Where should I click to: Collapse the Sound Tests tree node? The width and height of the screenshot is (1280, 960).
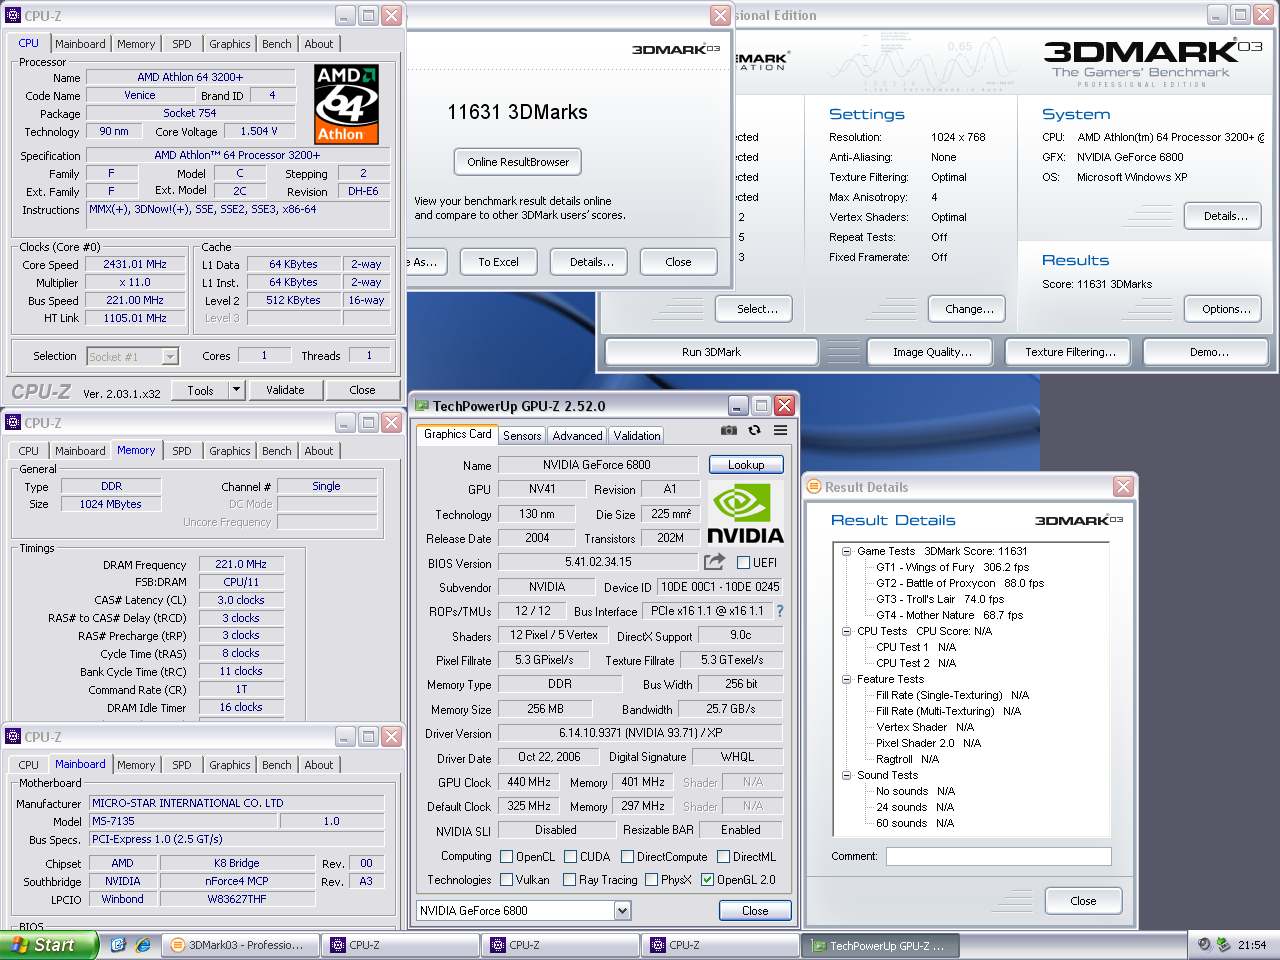pos(846,775)
